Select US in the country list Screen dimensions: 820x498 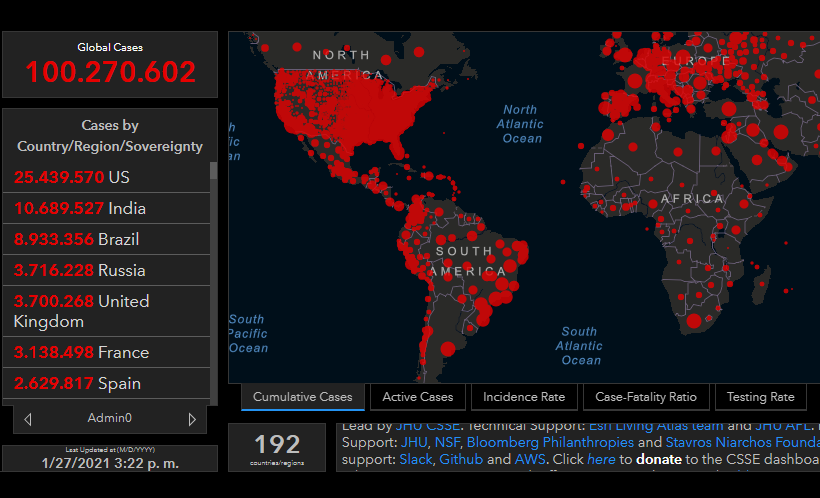click(108, 177)
